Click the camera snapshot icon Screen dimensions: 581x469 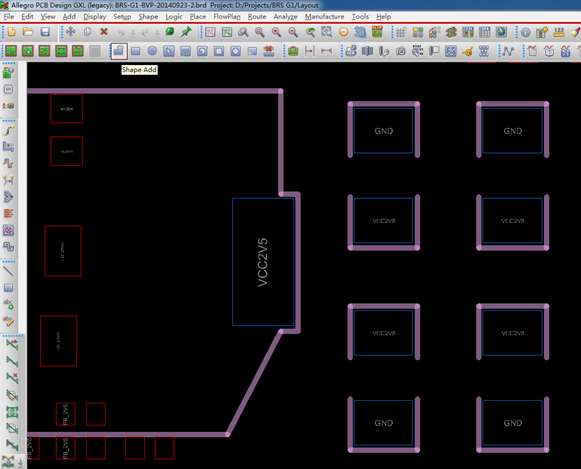click(x=401, y=51)
